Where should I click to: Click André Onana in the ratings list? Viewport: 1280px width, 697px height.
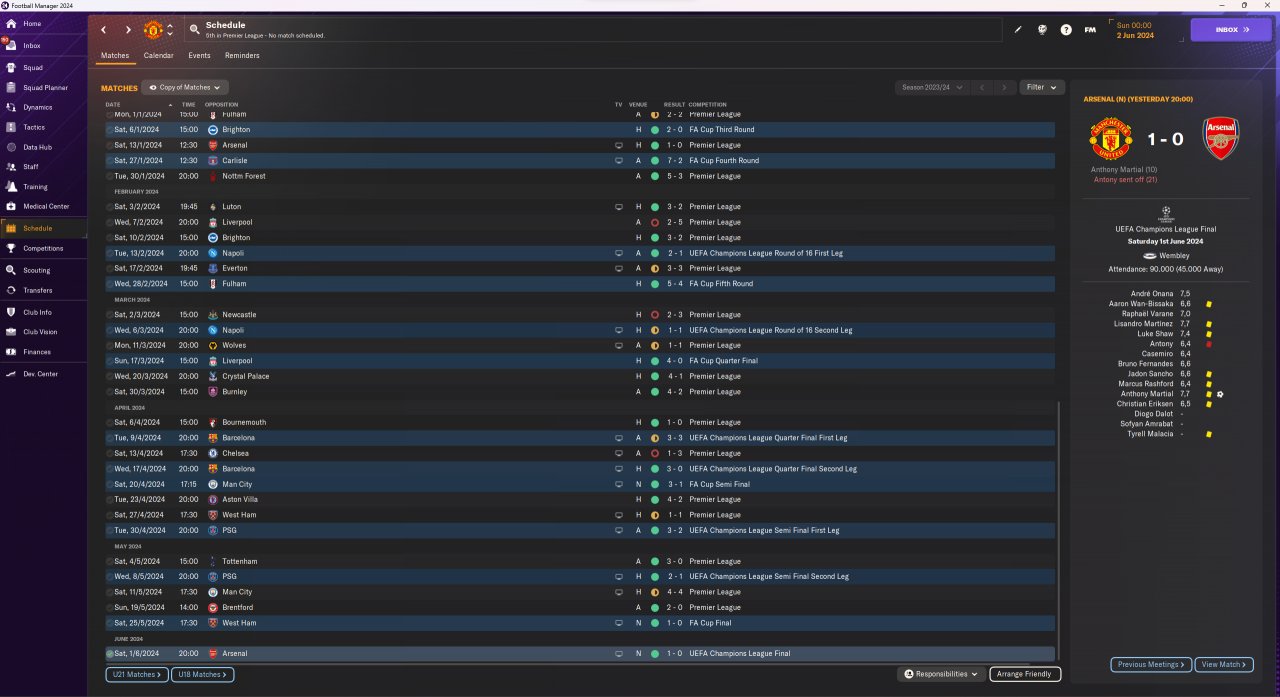pyautogui.click(x=1153, y=294)
